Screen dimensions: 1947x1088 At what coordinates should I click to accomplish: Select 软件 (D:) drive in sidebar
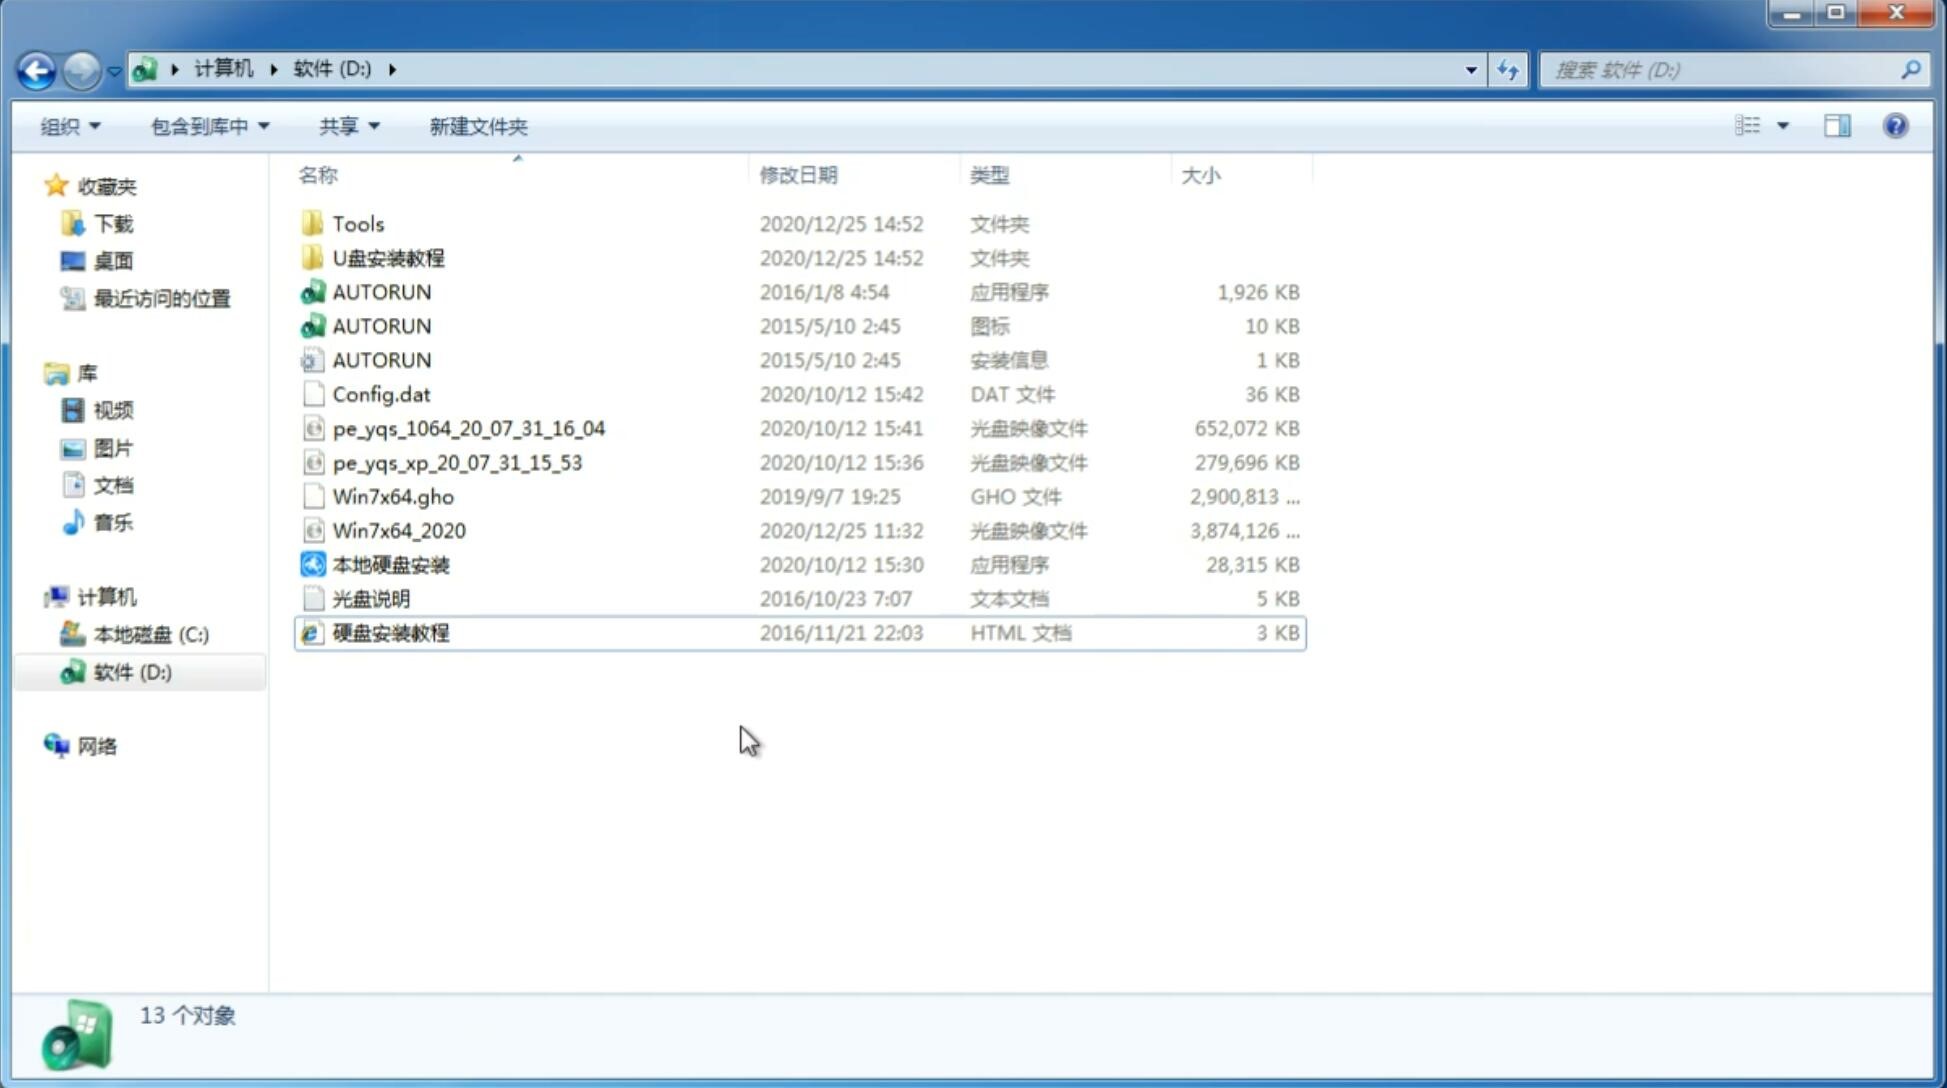click(132, 672)
